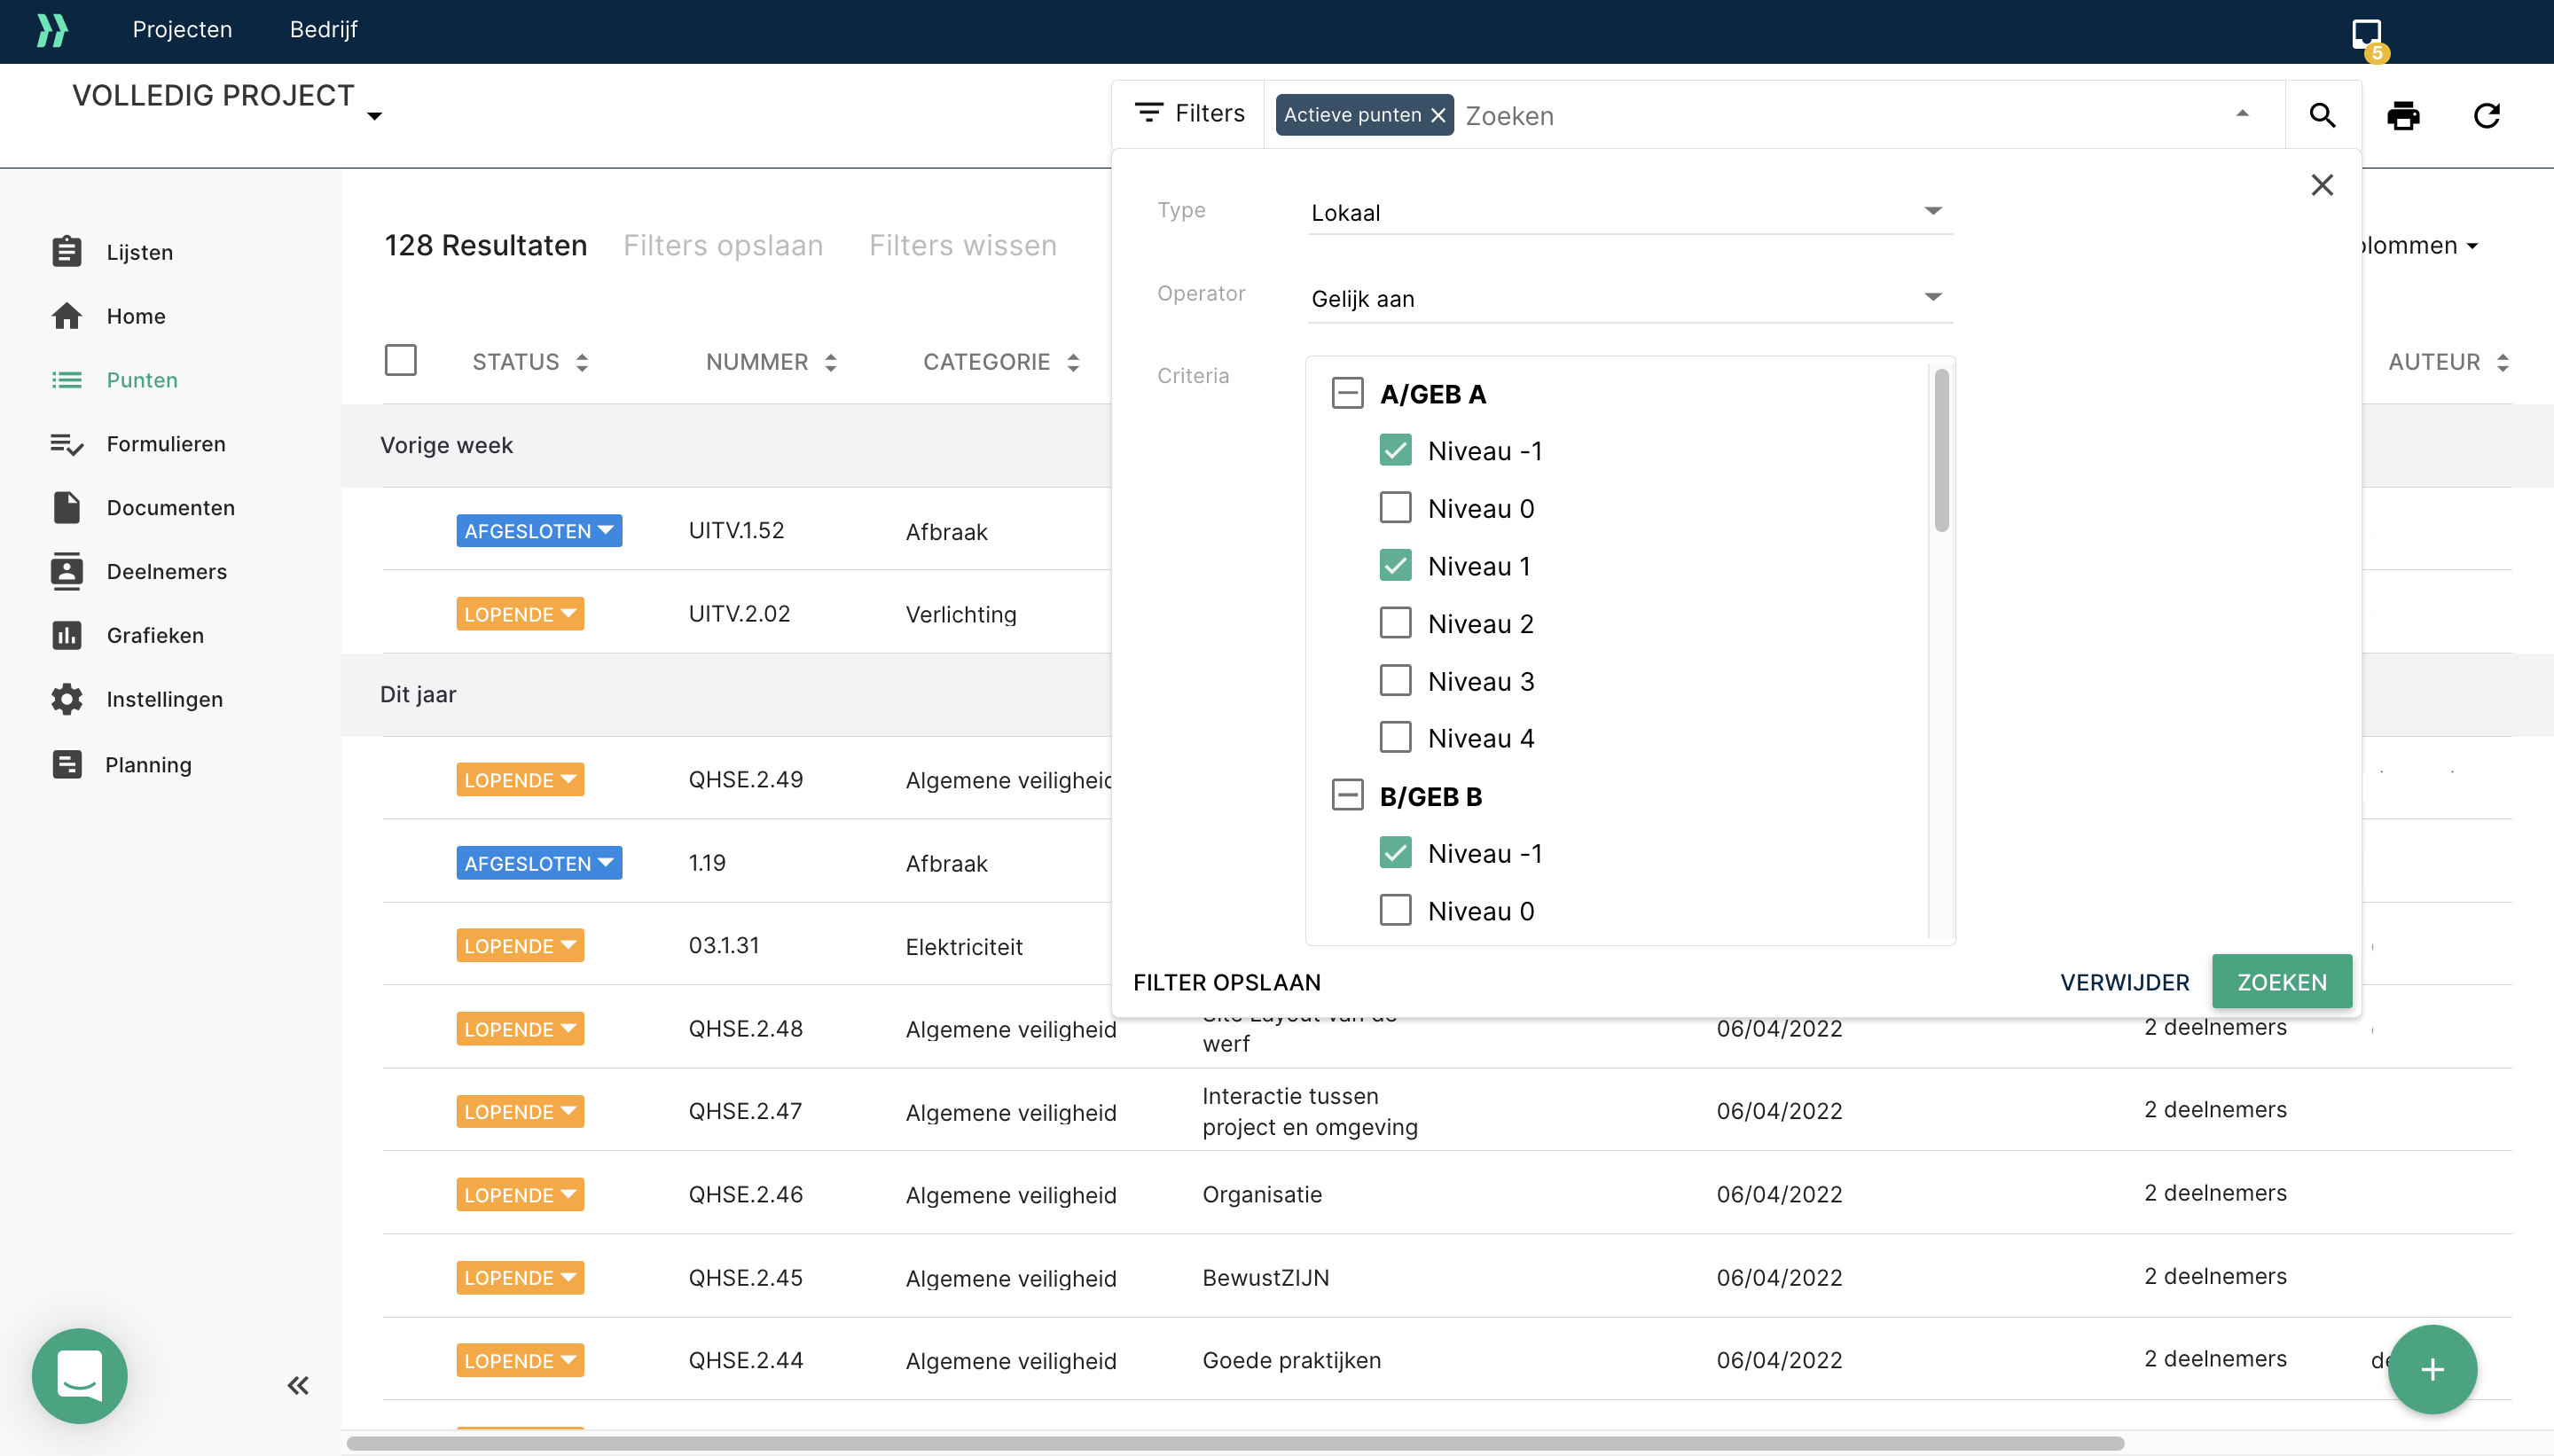Click the search magnifier icon
Screen dimensions: 2554x1456
(x=2322, y=115)
